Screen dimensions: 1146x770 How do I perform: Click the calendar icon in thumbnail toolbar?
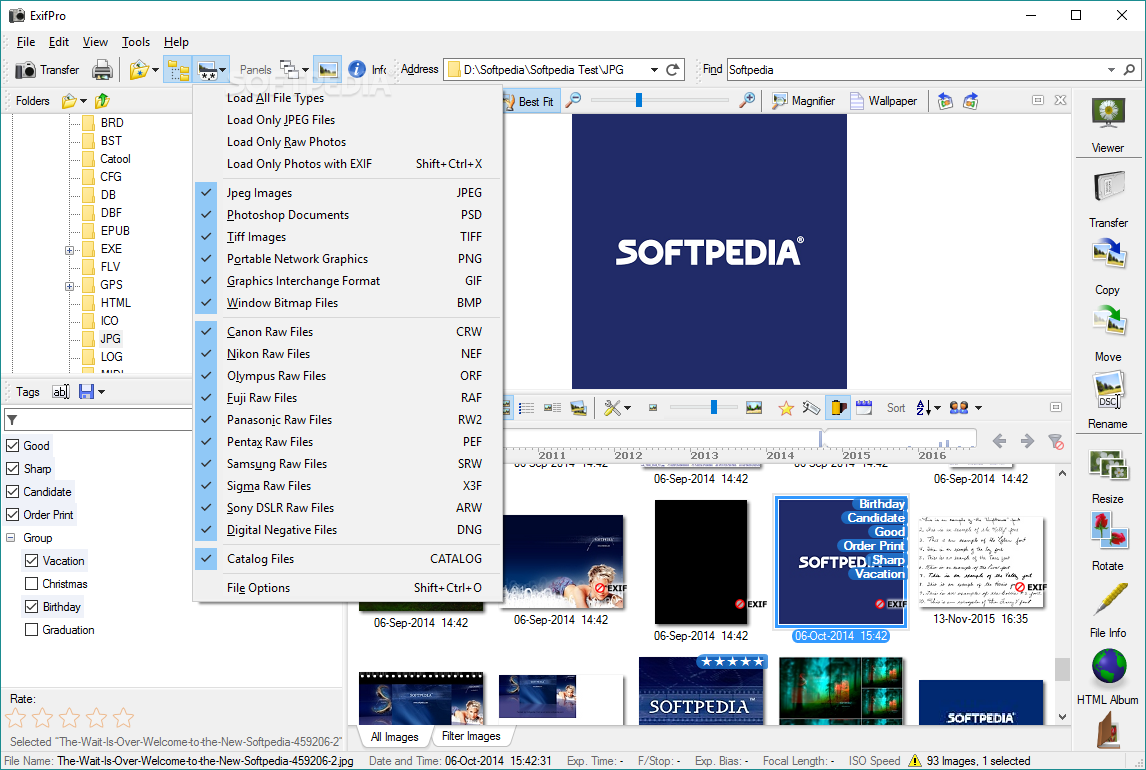[864, 408]
